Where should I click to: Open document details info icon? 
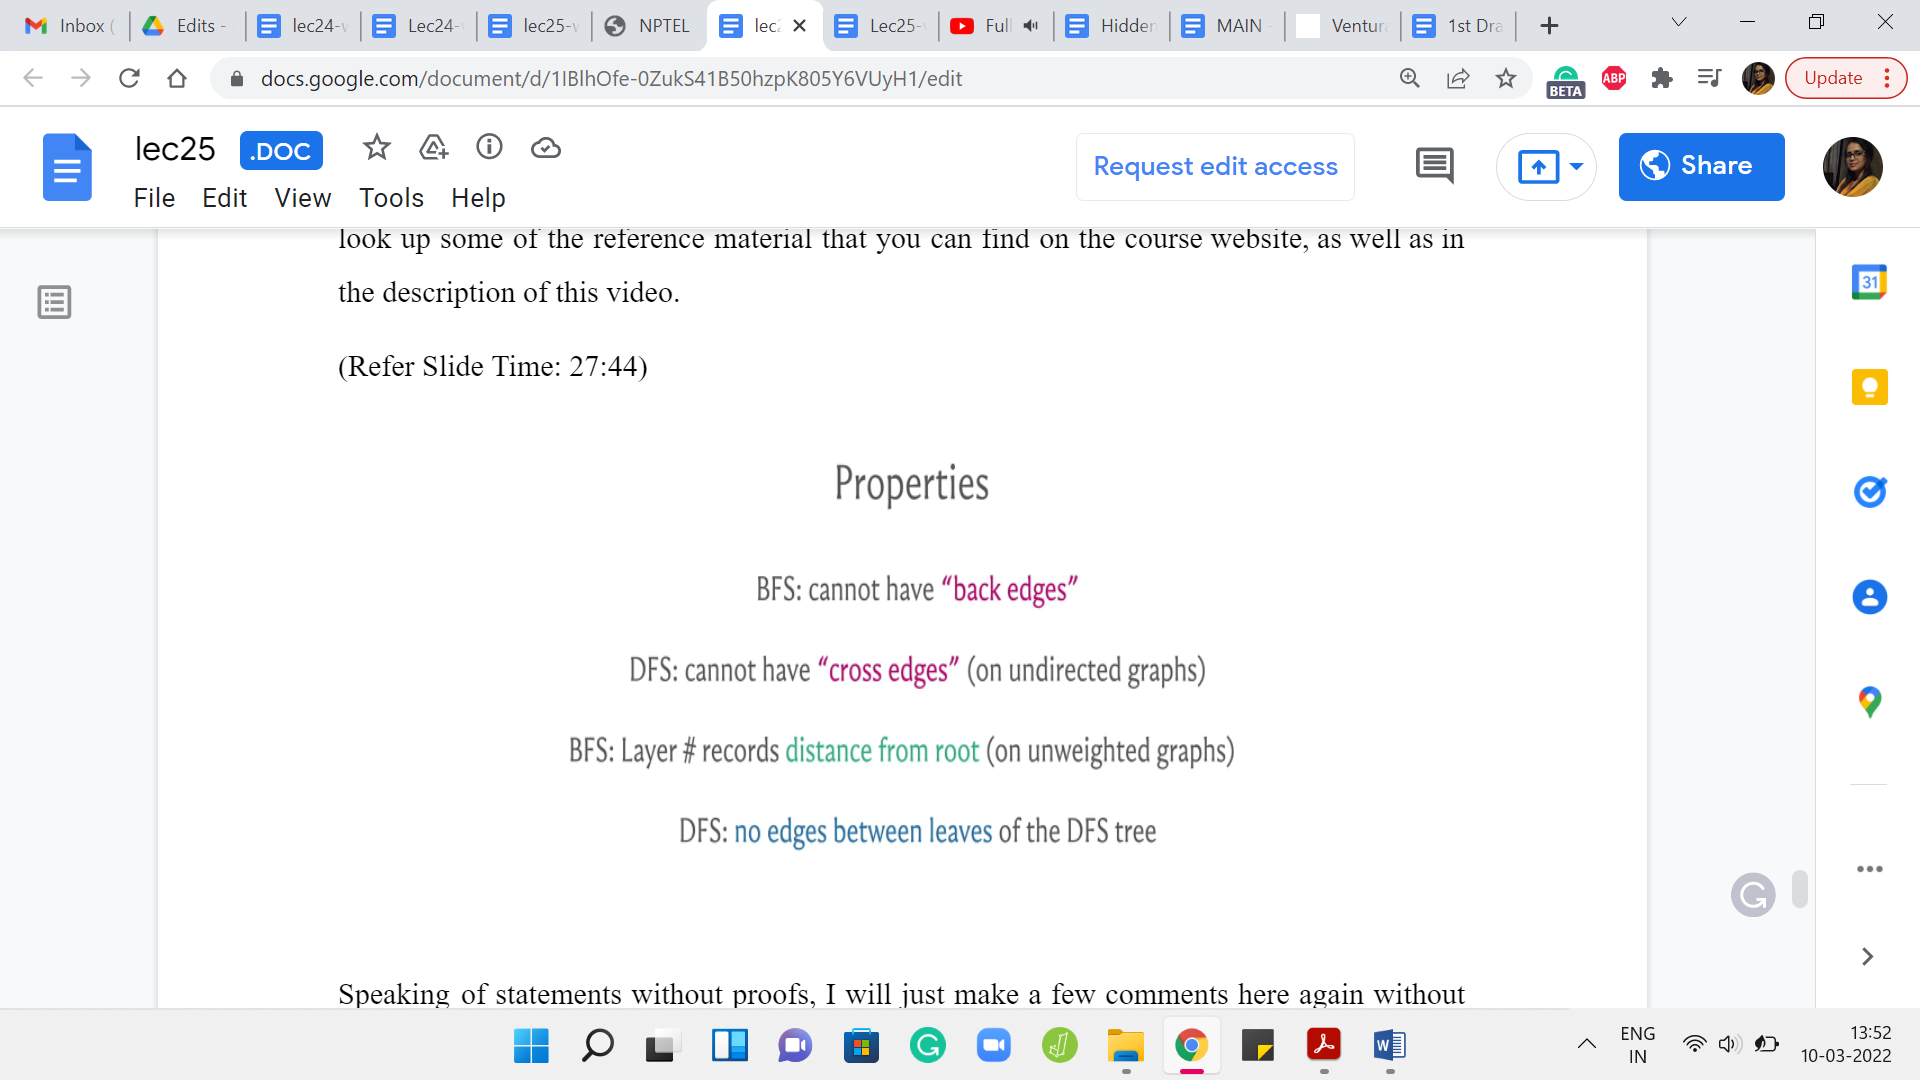click(x=489, y=148)
